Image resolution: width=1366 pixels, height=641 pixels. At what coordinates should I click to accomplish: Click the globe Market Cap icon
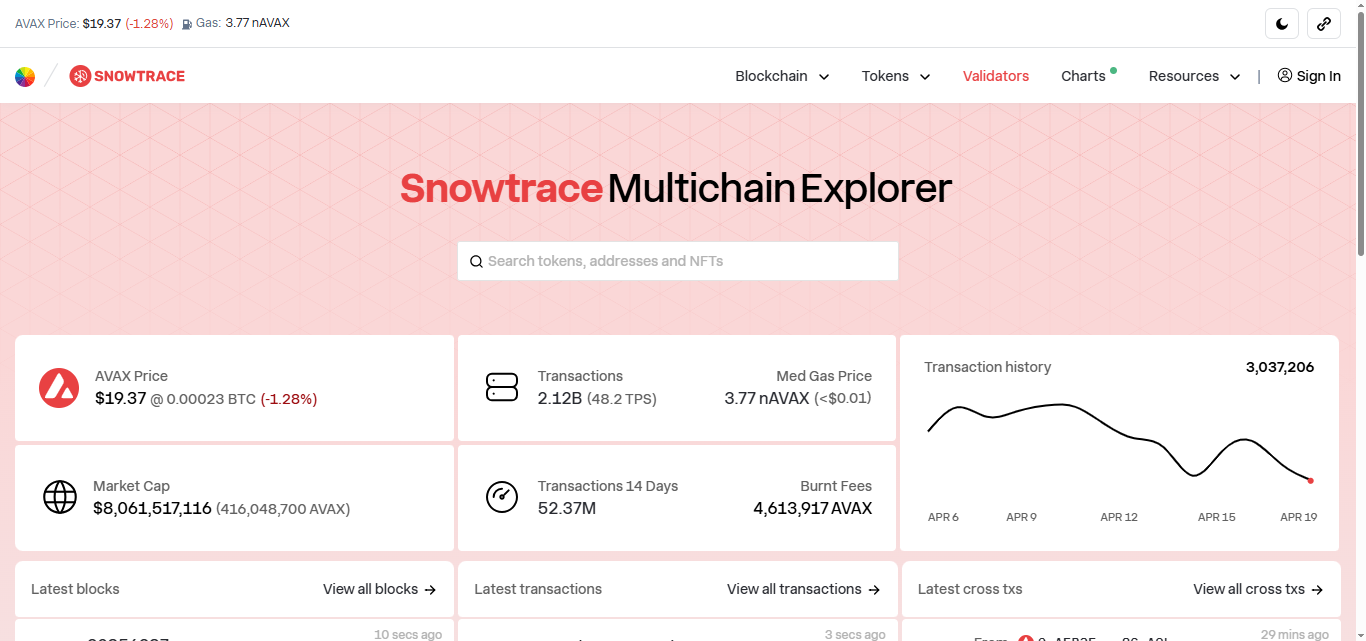click(60, 497)
